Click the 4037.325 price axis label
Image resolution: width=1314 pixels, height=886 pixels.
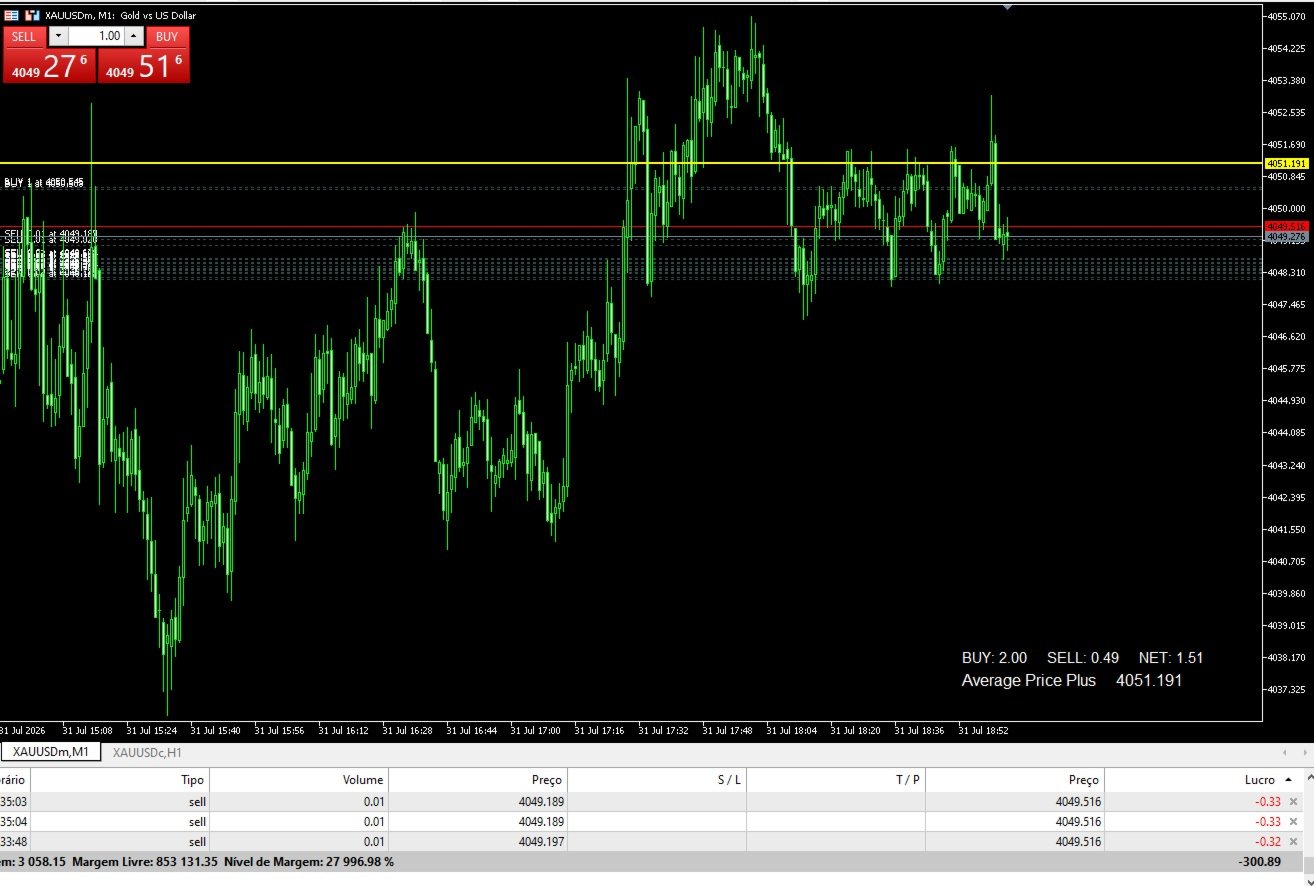click(x=1286, y=690)
